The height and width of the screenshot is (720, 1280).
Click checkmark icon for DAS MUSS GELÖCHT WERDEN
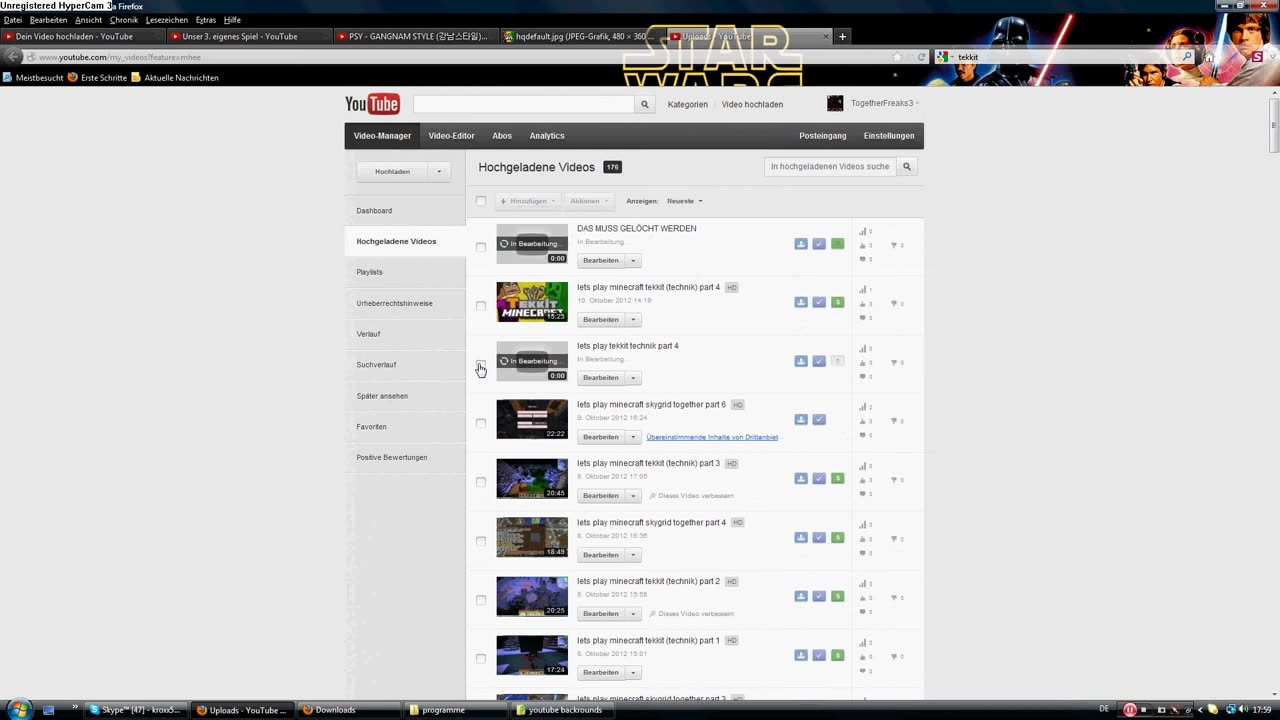(x=819, y=244)
